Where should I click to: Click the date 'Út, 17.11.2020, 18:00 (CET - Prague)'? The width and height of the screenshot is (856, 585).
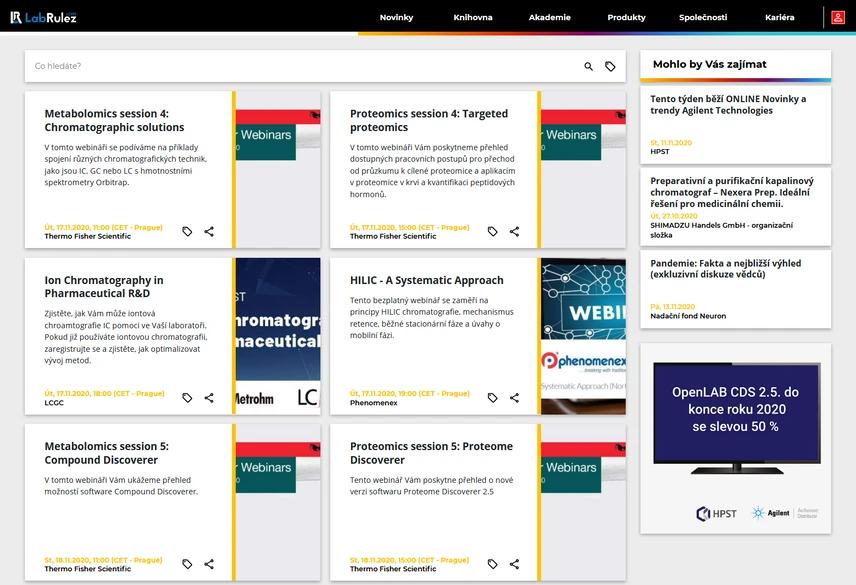[x=104, y=393]
